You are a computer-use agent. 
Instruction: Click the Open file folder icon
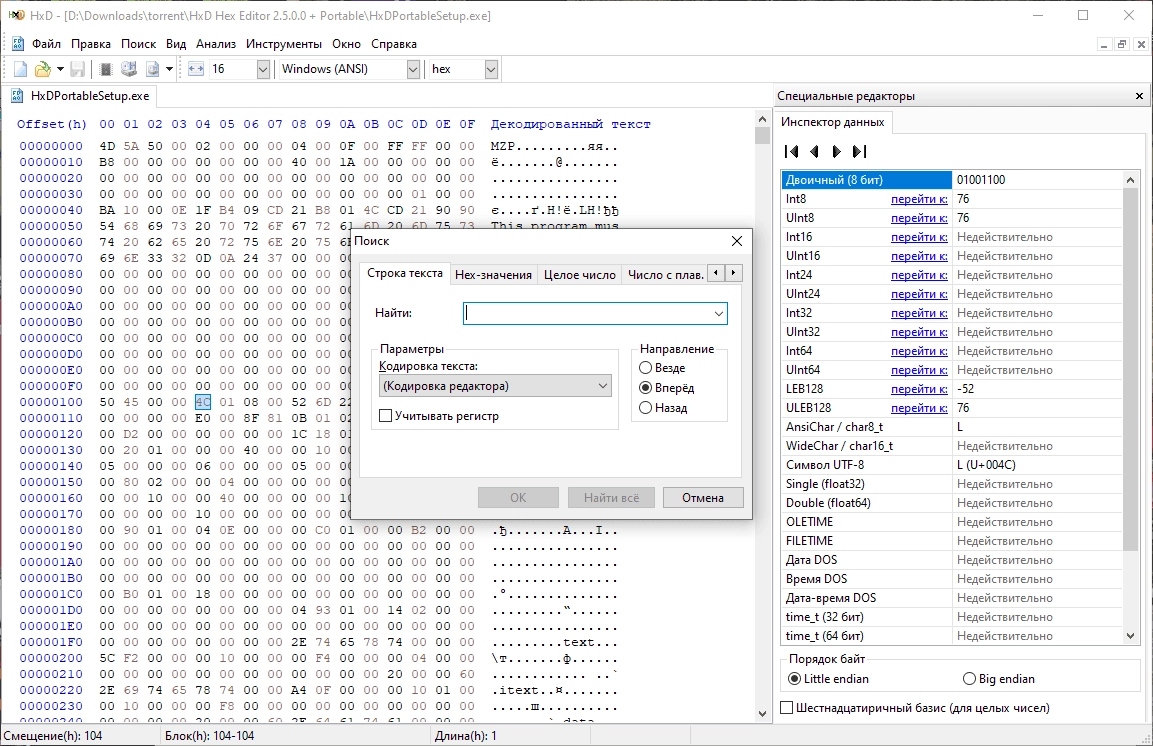coord(43,69)
